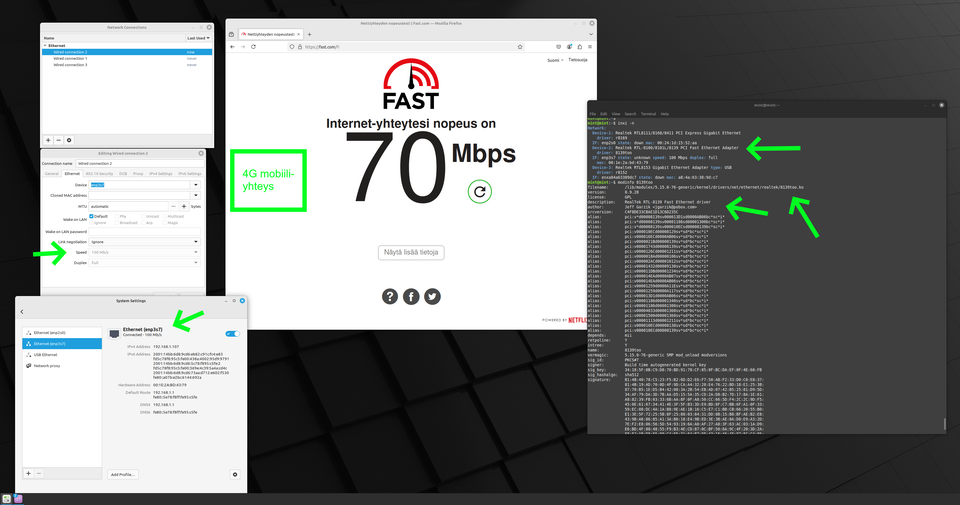This screenshot has width=960, height=505.
Task: Open the terminal File menu
Action: [x=593, y=114]
